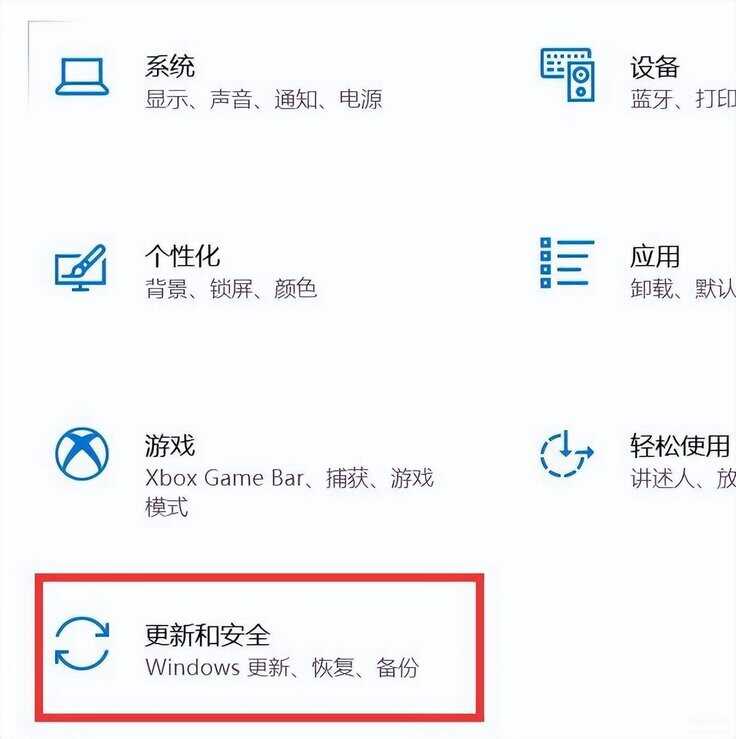
Task: Open the 系统 settings title
Action: [170, 66]
